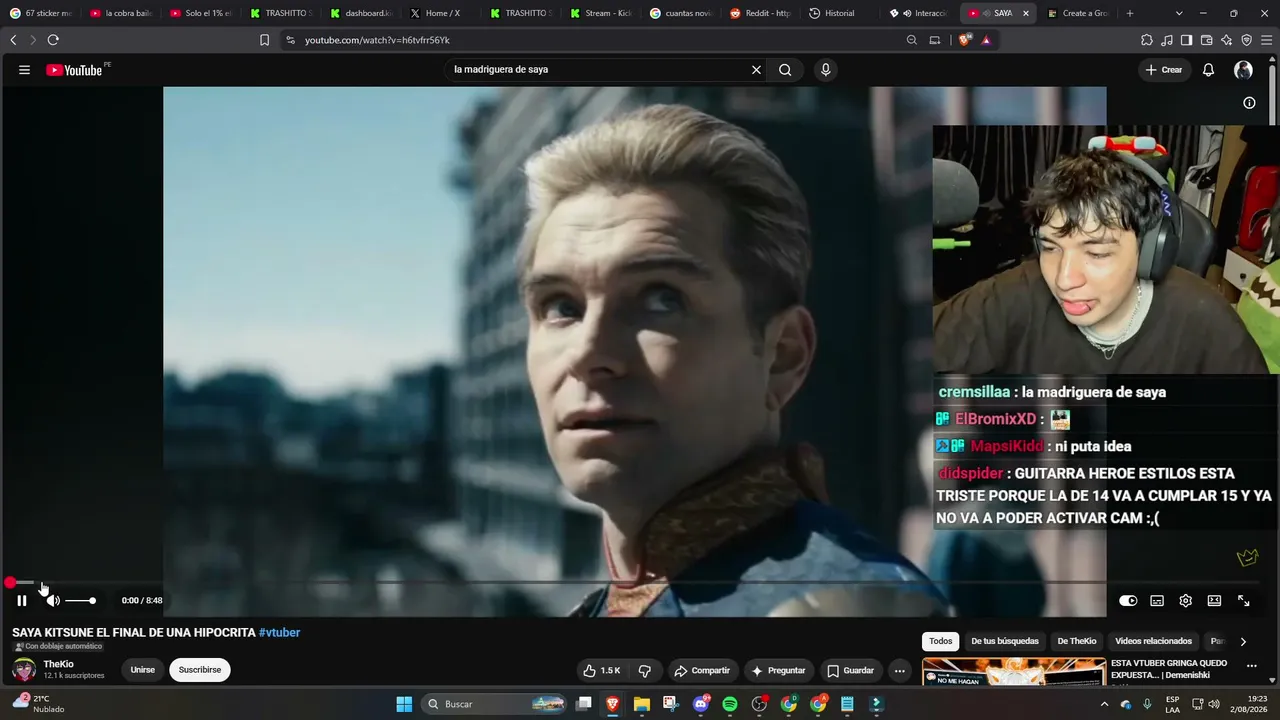Screen dimensions: 1280x720
Task: Adjust the video volume slider
Action: [80, 600]
